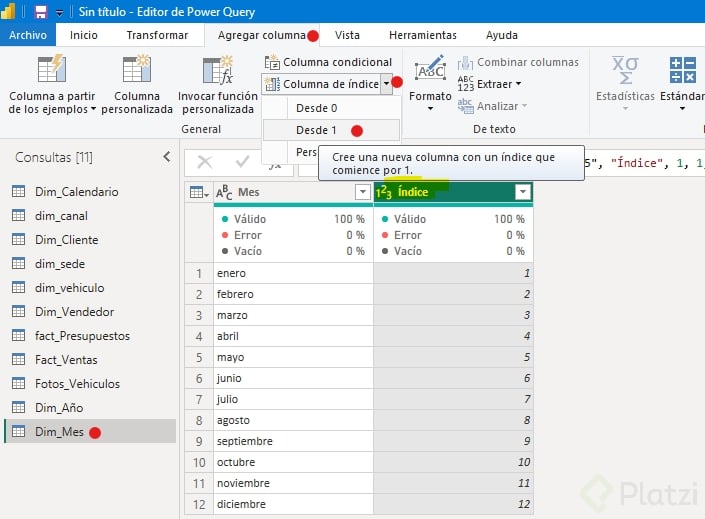Click the Save icon in title bar
The height and width of the screenshot is (519, 705).
click(41, 12)
